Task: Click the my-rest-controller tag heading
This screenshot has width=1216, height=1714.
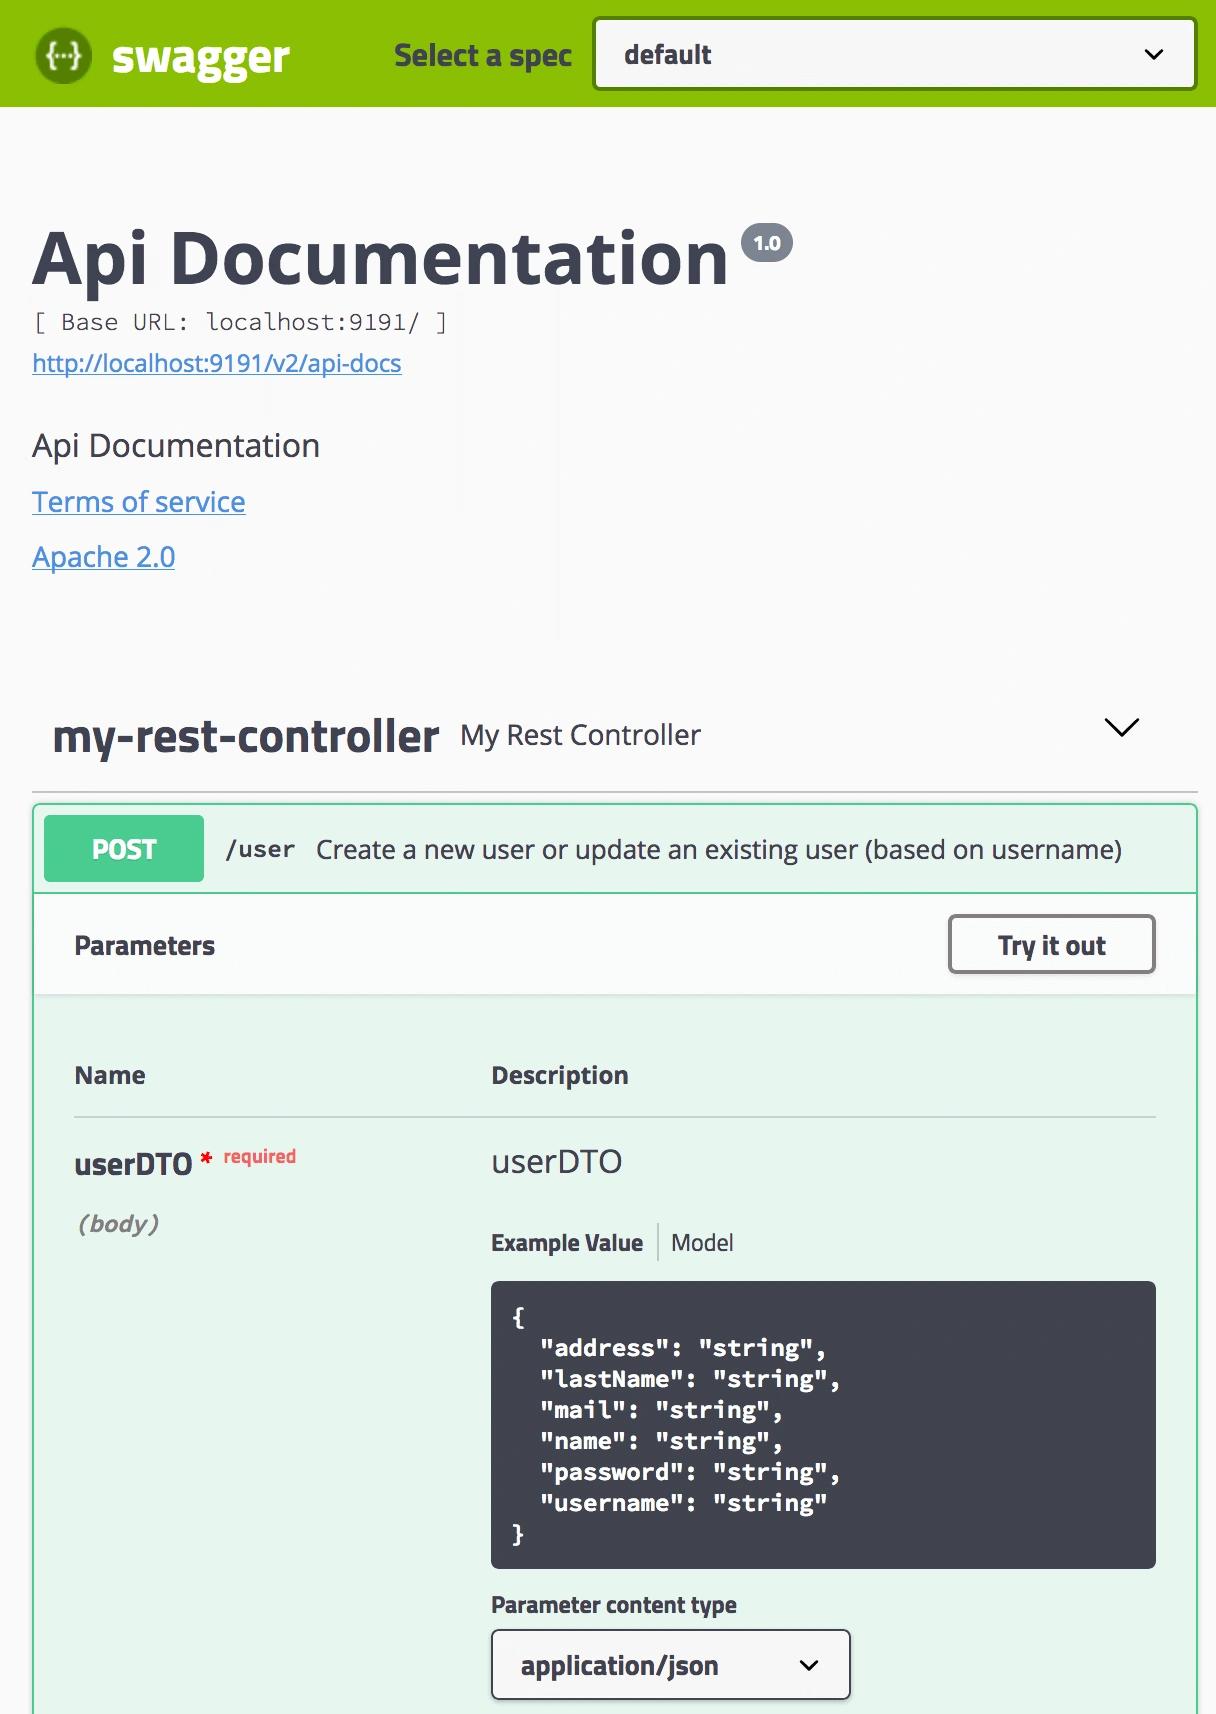Action: (x=246, y=736)
